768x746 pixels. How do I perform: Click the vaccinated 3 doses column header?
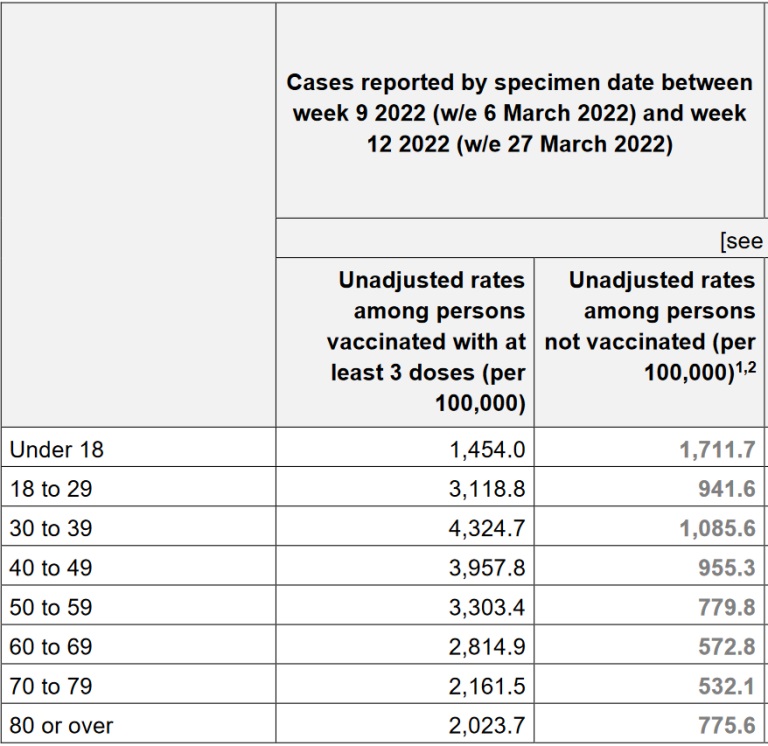[427, 342]
